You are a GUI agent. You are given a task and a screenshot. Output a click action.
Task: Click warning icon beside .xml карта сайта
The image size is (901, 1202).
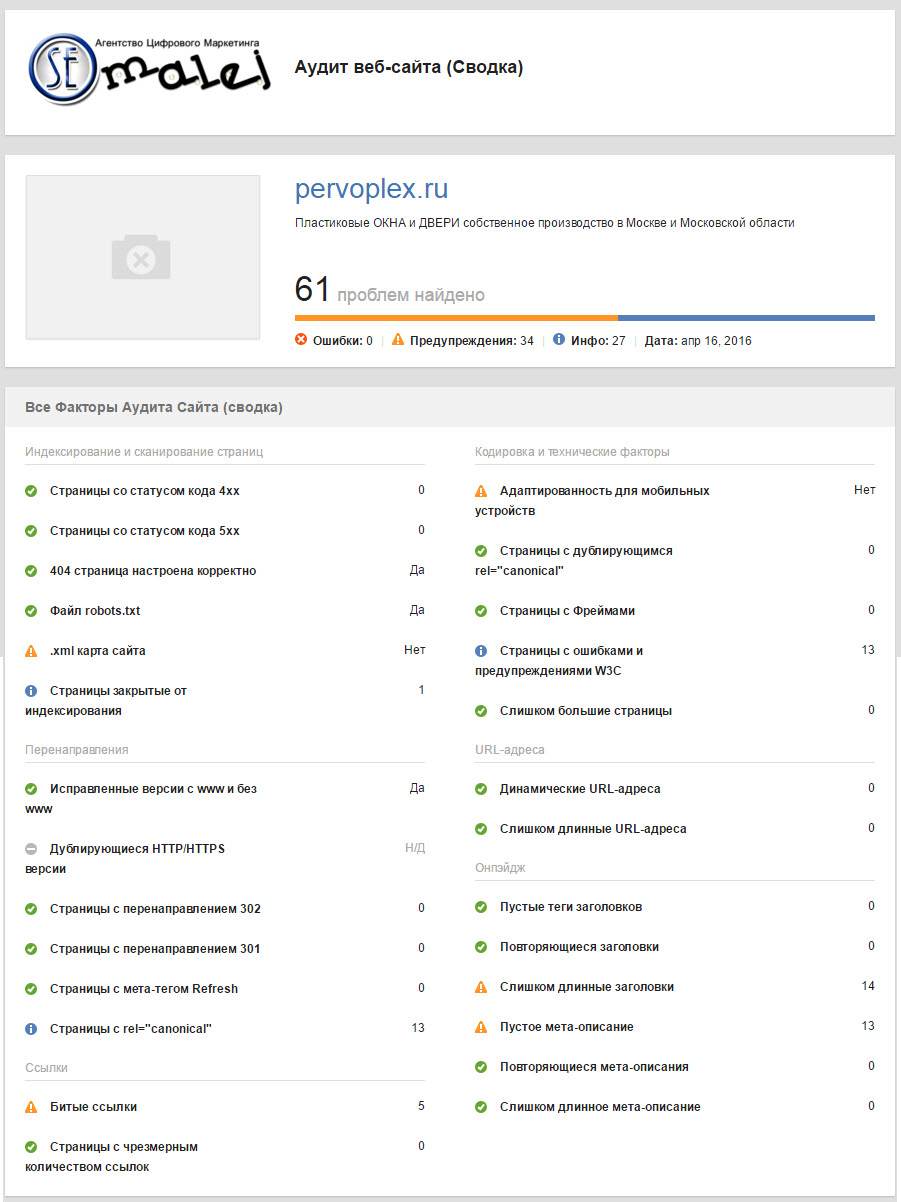pyautogui.click(x=31, y=651)
